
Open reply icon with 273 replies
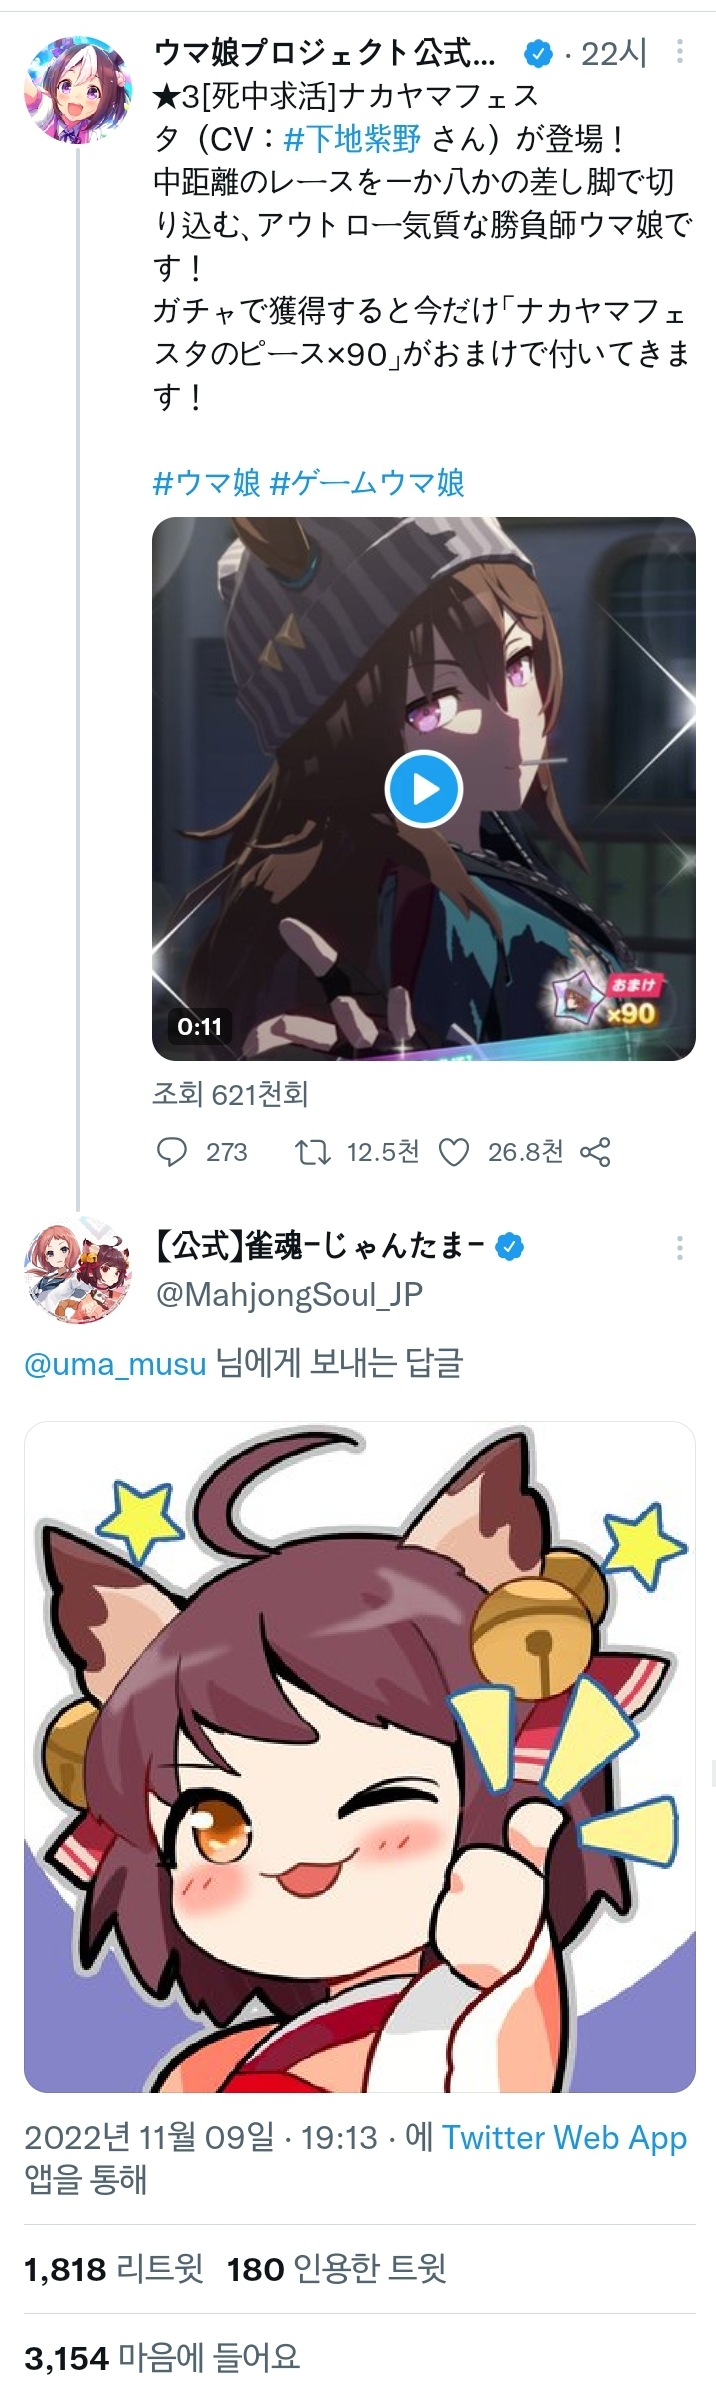[173, 1152]
